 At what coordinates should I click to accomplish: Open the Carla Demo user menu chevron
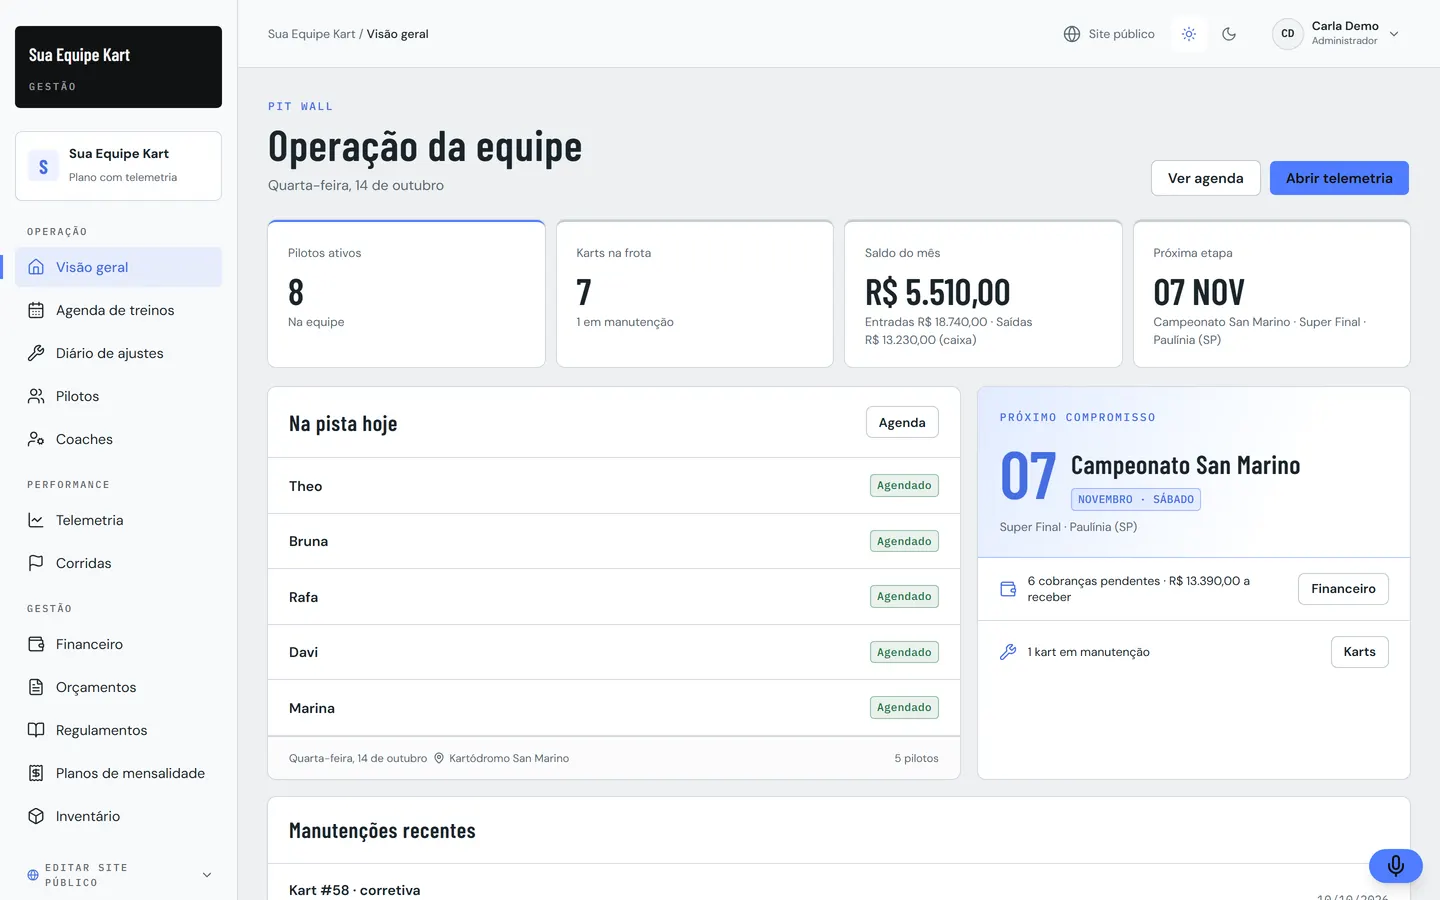click(x=1394, y=34)
